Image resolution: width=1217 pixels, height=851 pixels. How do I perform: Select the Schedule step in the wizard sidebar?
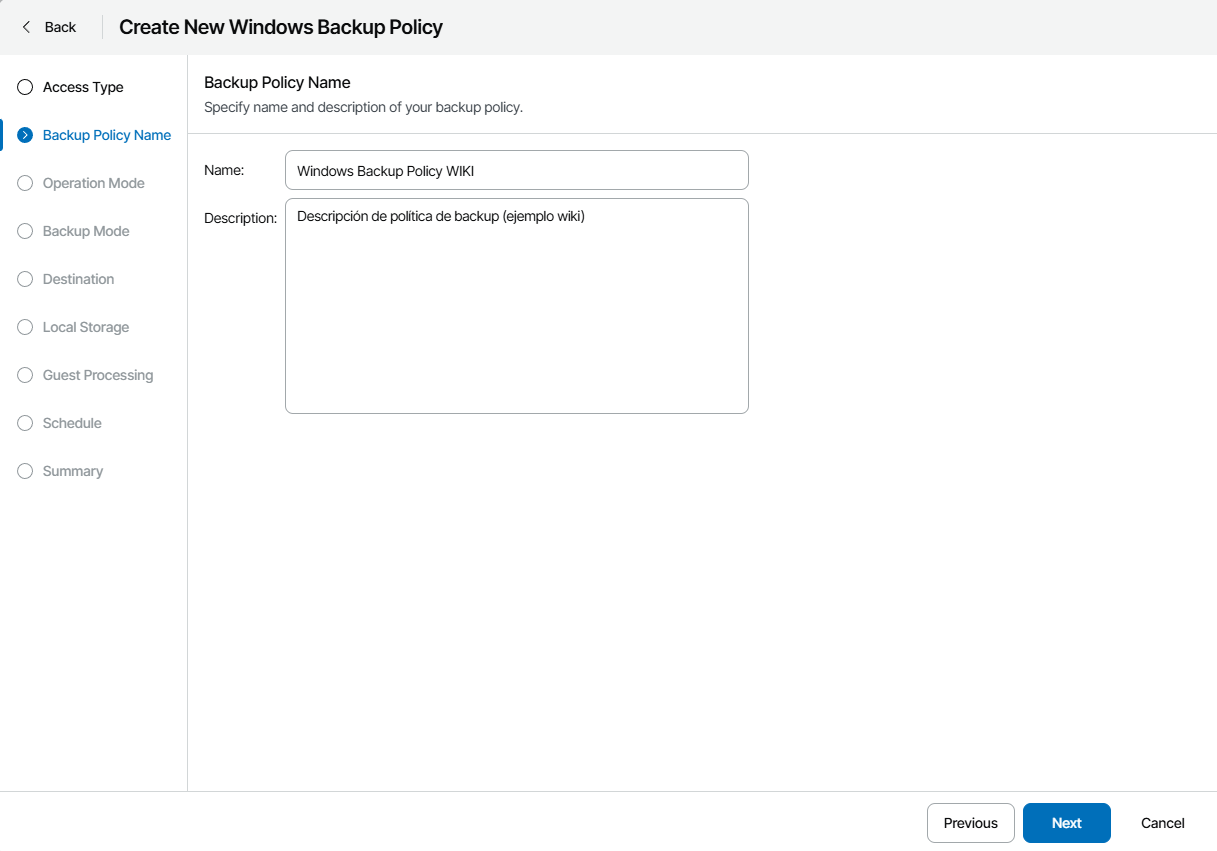pyautogui.click(x=72, y=423)
